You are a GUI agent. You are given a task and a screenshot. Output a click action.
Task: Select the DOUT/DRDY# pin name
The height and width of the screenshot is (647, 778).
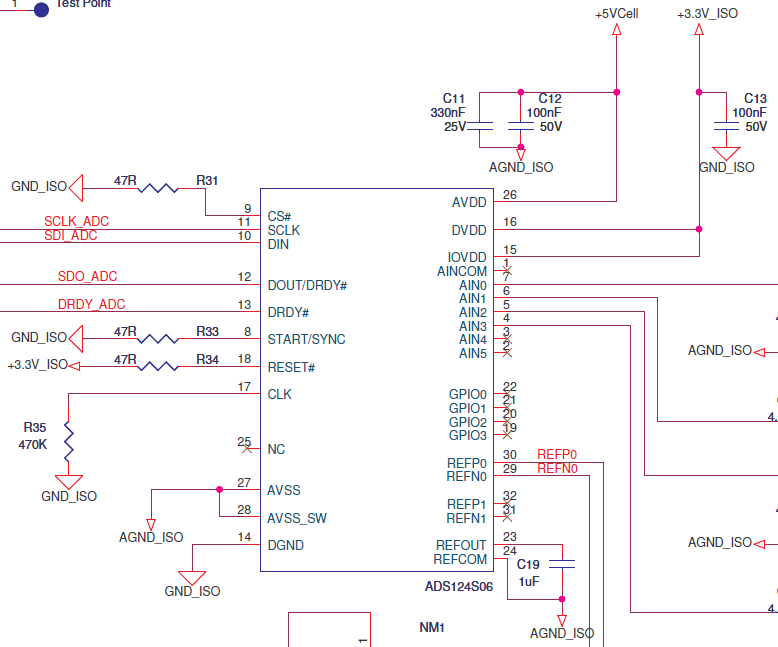pyautogui.click(x=307, y=285)
